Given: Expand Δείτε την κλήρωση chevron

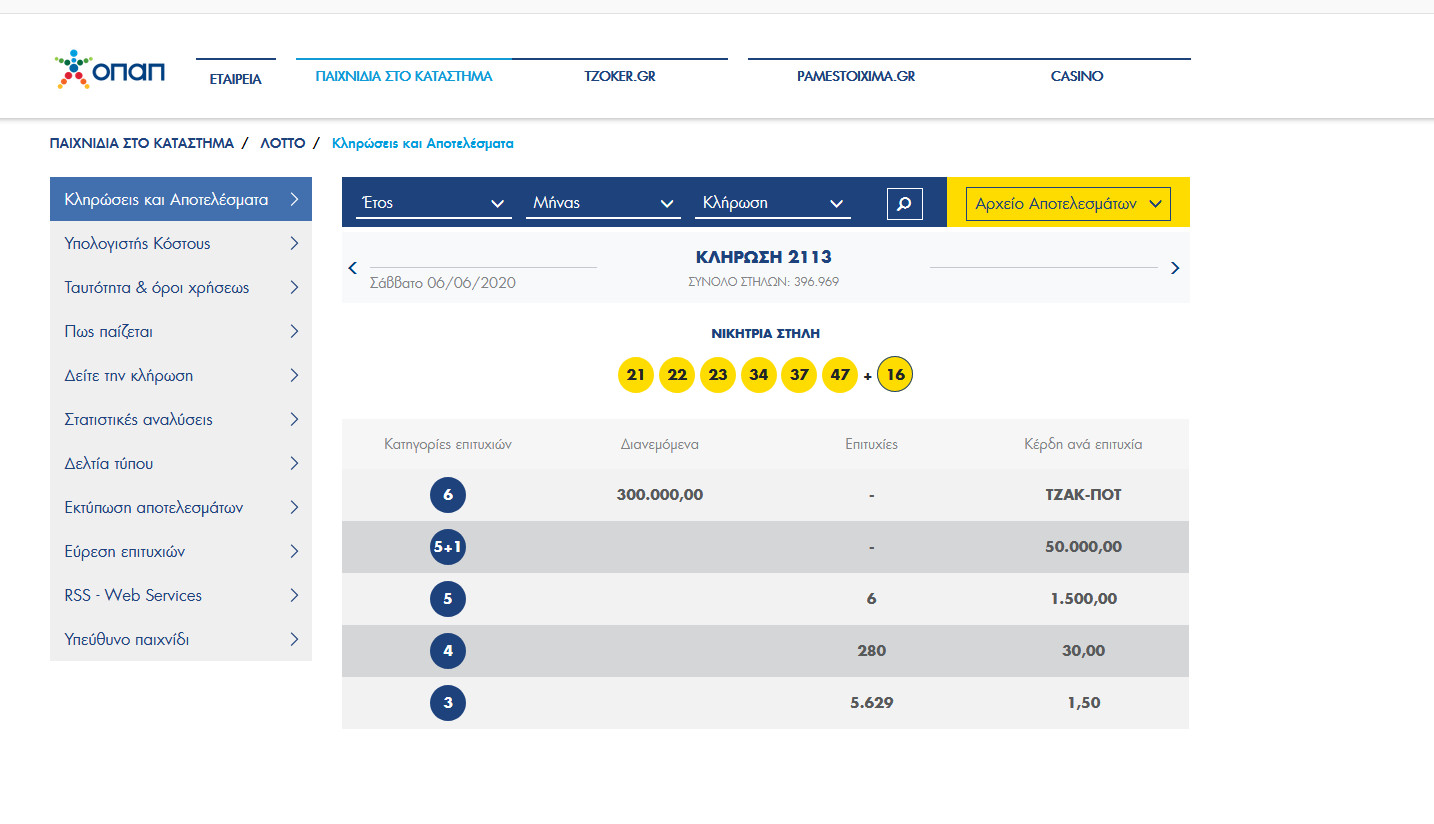Looking at the screenshot, I should tap(294, 375).
